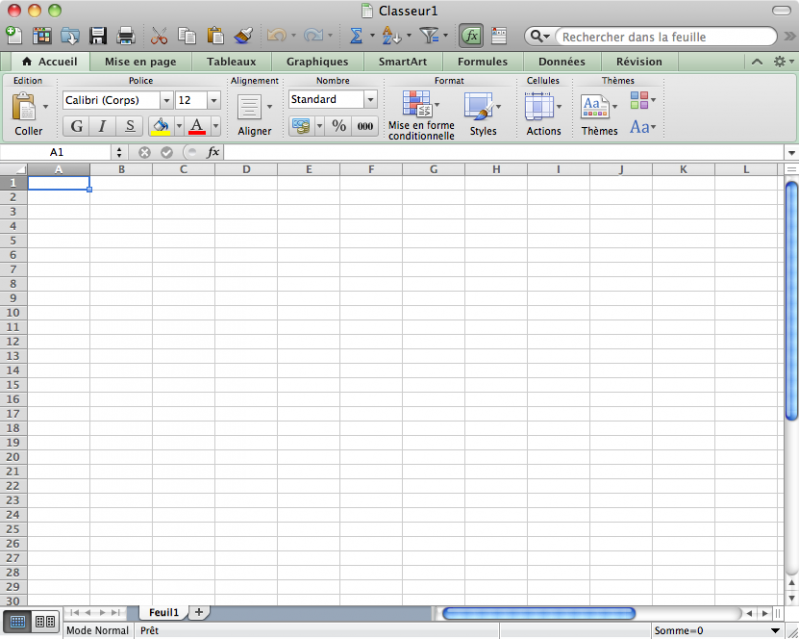Click the Print icon in toolbar
Screen dimensions: 799x639
pyautogui.click(x=126, y=36)
